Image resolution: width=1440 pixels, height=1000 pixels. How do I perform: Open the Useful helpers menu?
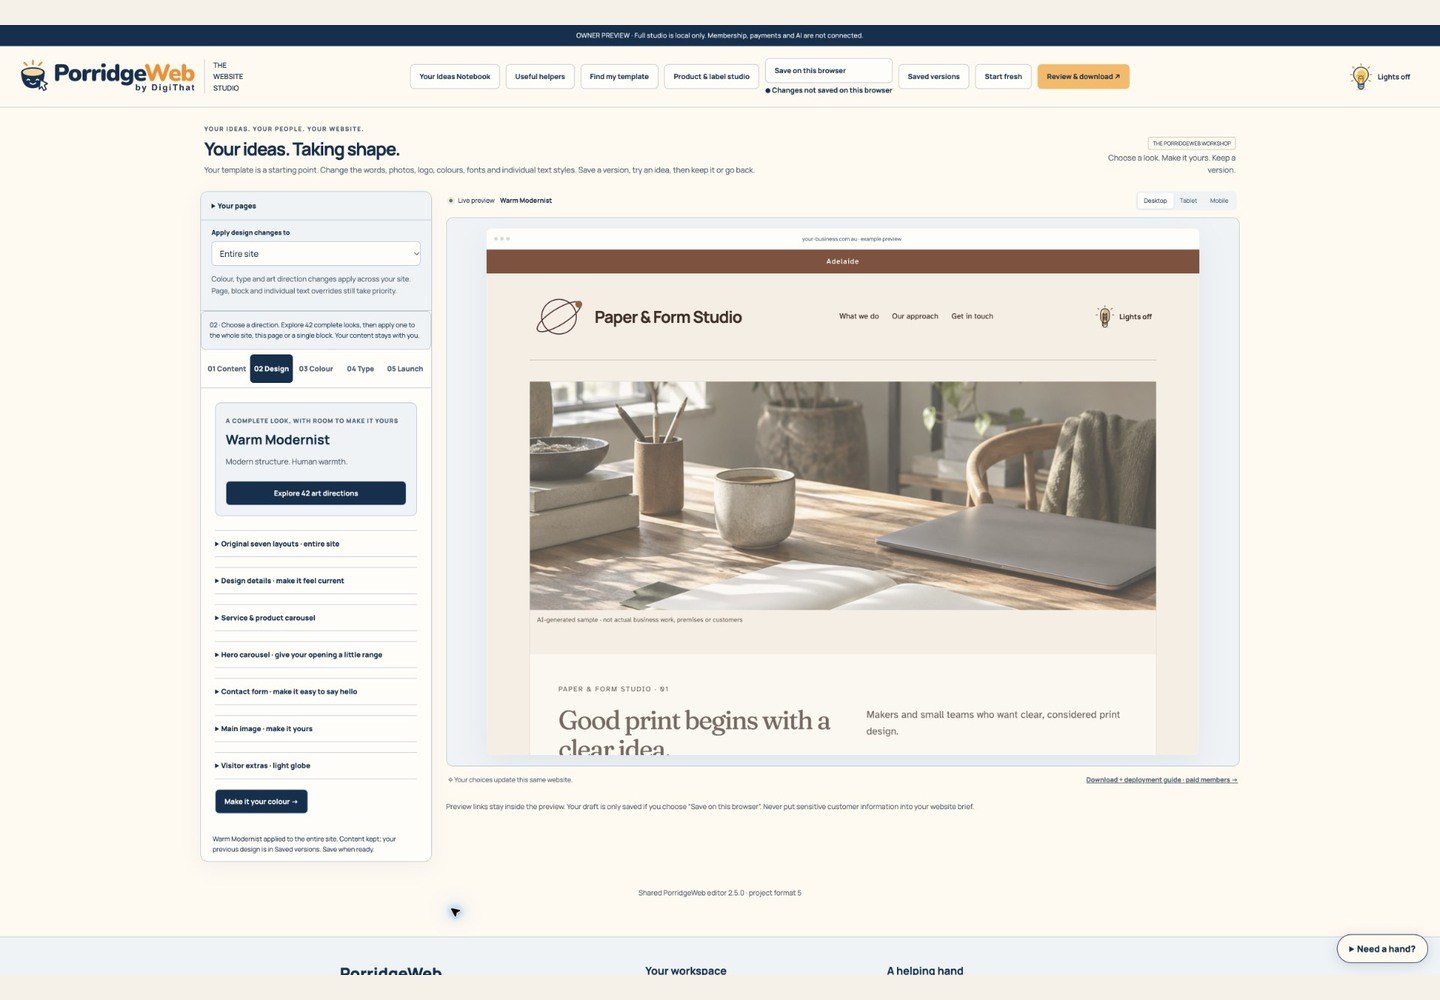[x=540, y=77]
